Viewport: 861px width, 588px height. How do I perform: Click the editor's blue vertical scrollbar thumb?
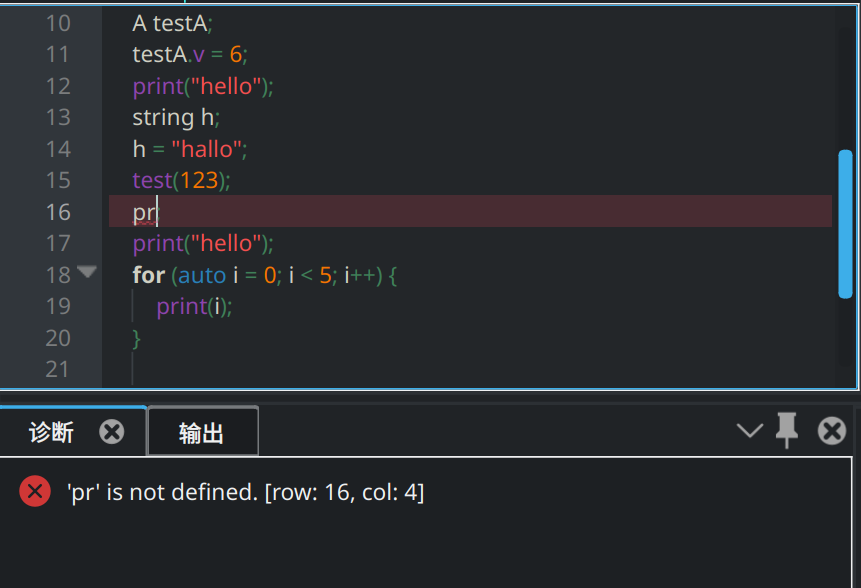(x=845, y=223)
